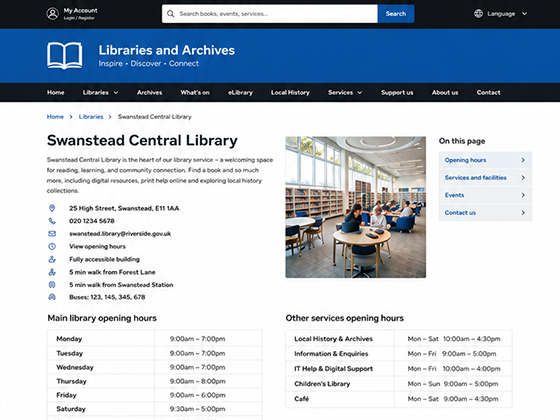Viewport: 560px width, 420px height.
Task: Click the View opening hours link
Action: pyautogui.click(x=98, y=246)
